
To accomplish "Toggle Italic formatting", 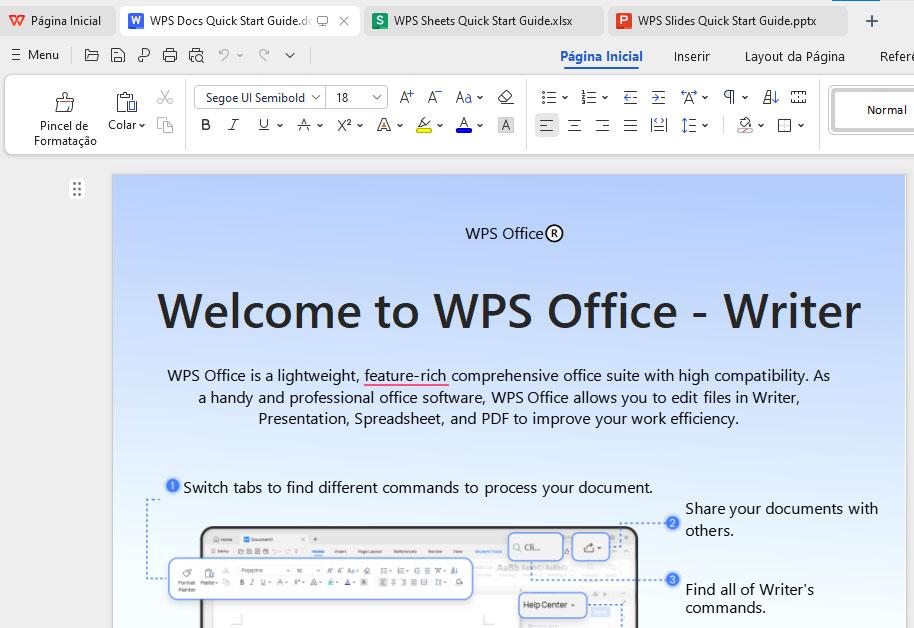I will [x=234, y=125].
